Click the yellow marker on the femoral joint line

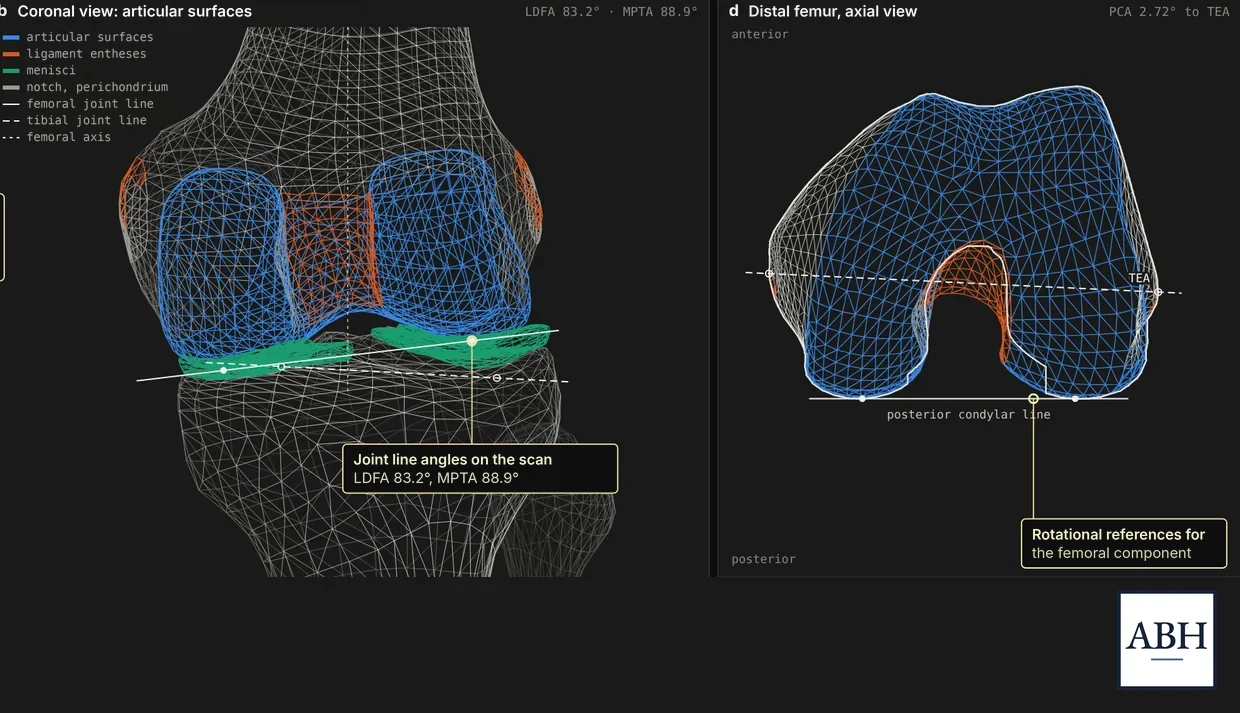click(472, 341)
